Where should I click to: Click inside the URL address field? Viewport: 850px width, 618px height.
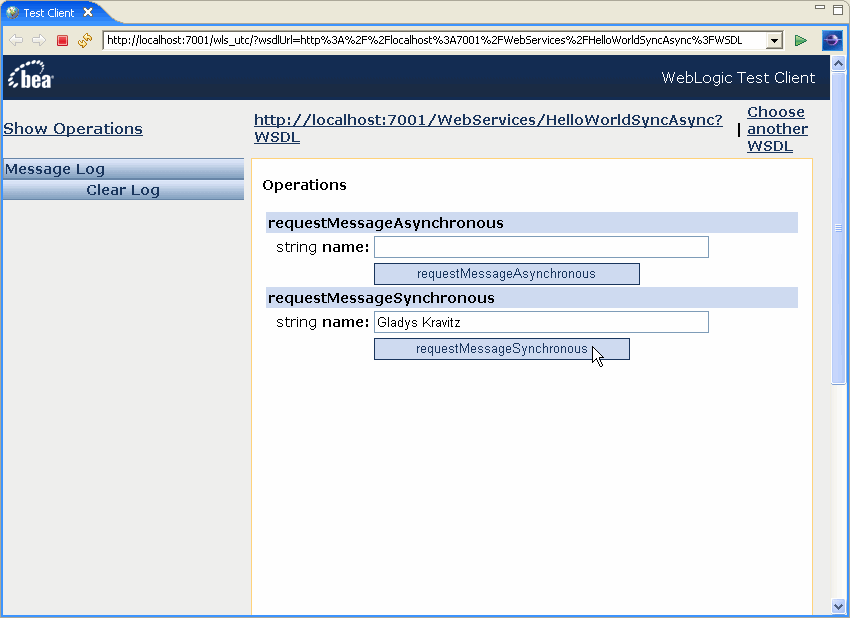(x=434, y=40)
